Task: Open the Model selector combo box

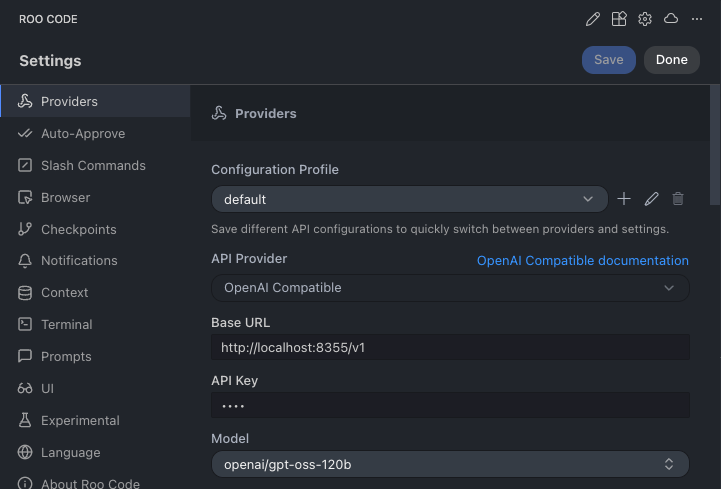Action: pos(450,464)
